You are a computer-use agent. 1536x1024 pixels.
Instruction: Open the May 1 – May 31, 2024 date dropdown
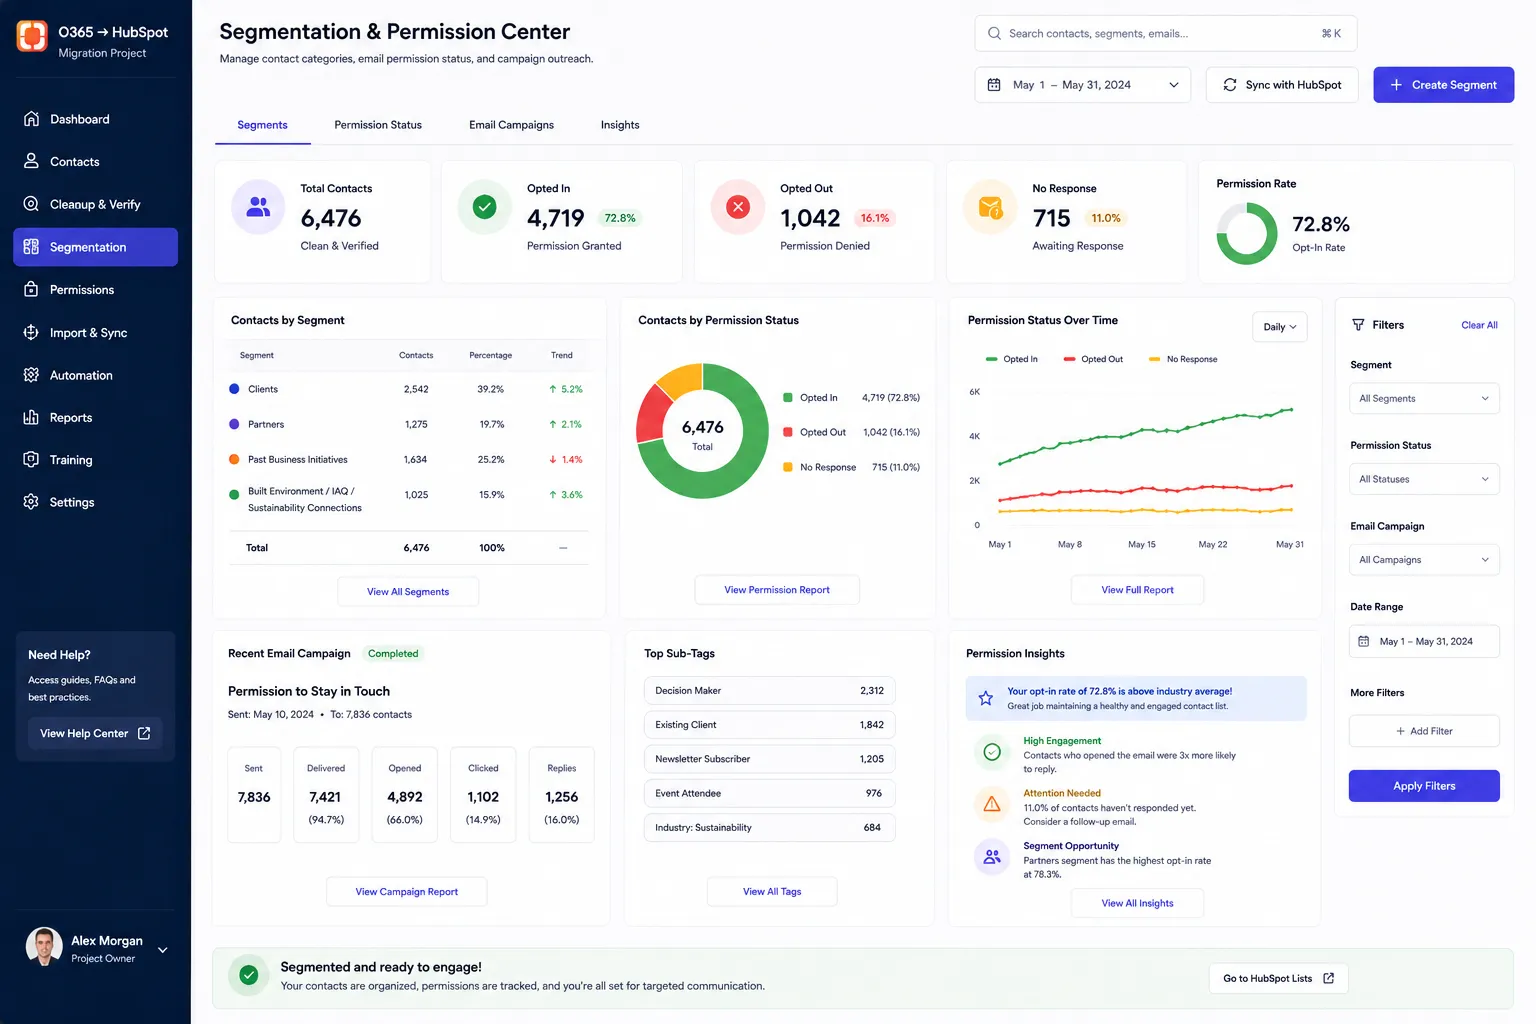[1083, 85]
